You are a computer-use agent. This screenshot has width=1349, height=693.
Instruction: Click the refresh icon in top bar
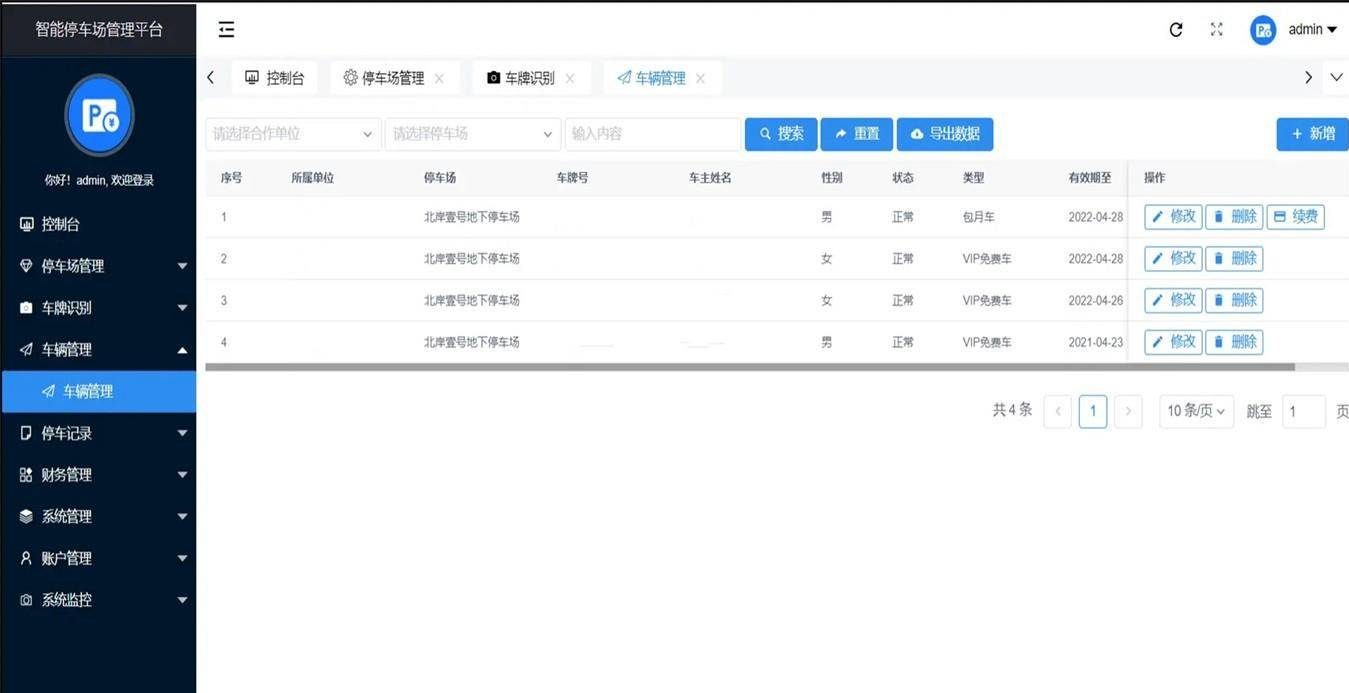pos(1176,30)
